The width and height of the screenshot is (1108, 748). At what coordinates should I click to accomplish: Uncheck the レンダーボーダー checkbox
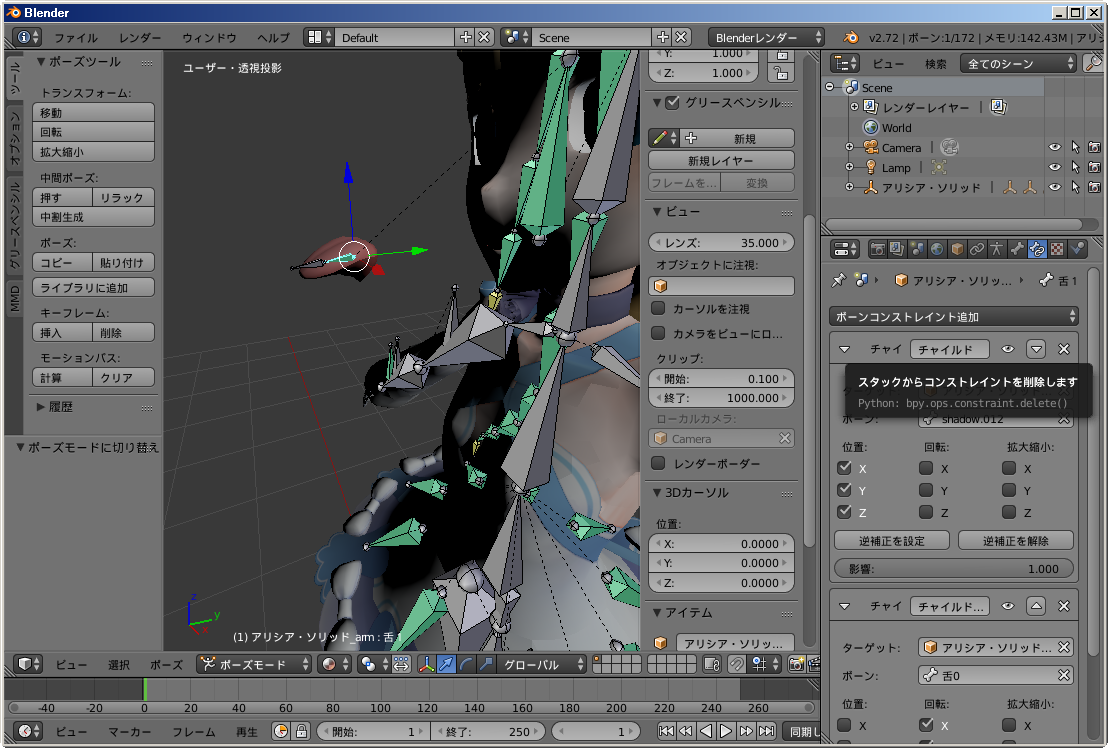659,463
